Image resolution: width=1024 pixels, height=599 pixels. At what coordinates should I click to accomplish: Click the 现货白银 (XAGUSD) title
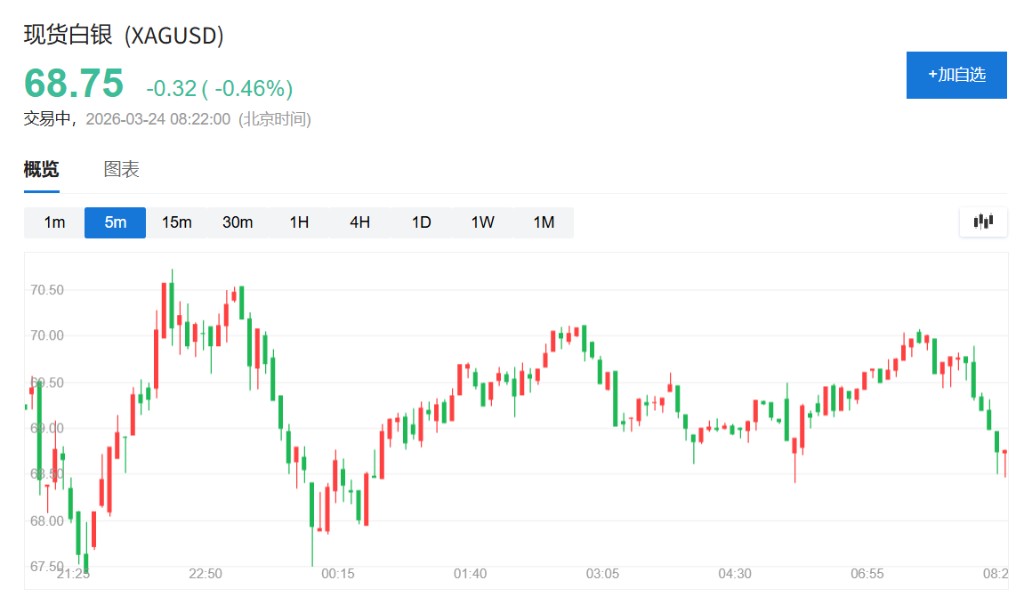point(124,35)
